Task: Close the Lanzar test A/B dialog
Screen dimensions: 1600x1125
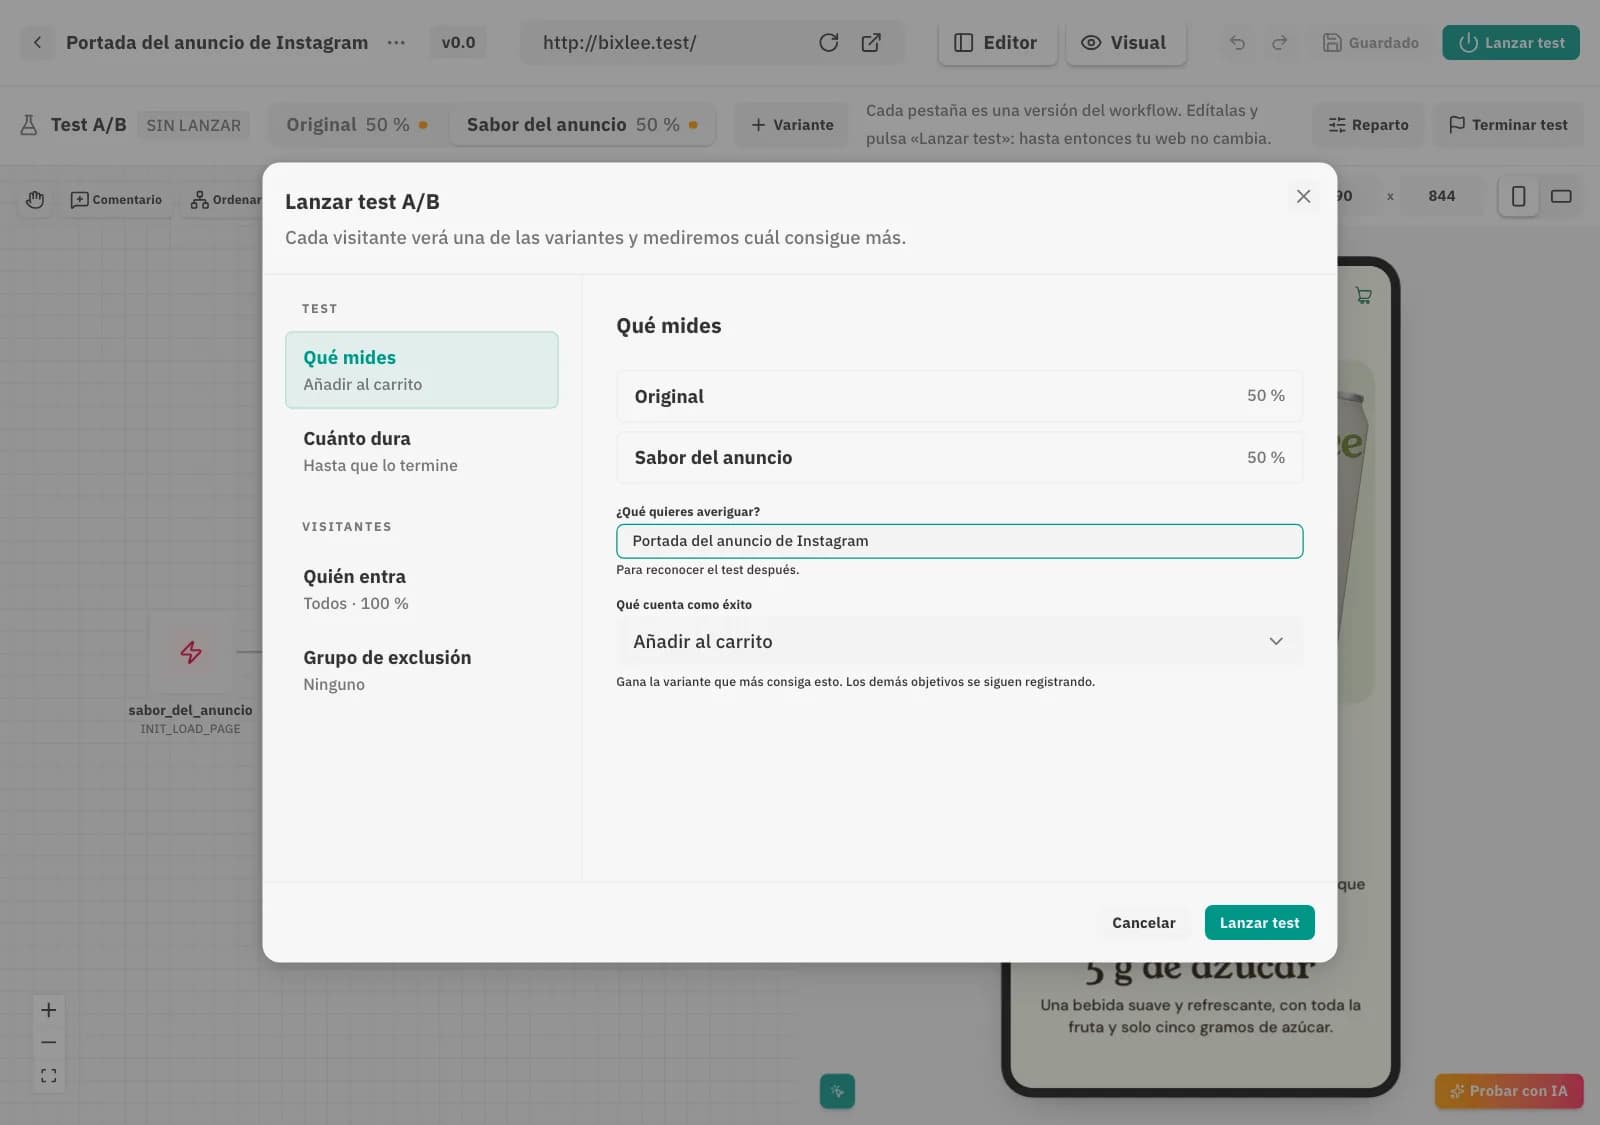Action: (x=1303, y=196)
